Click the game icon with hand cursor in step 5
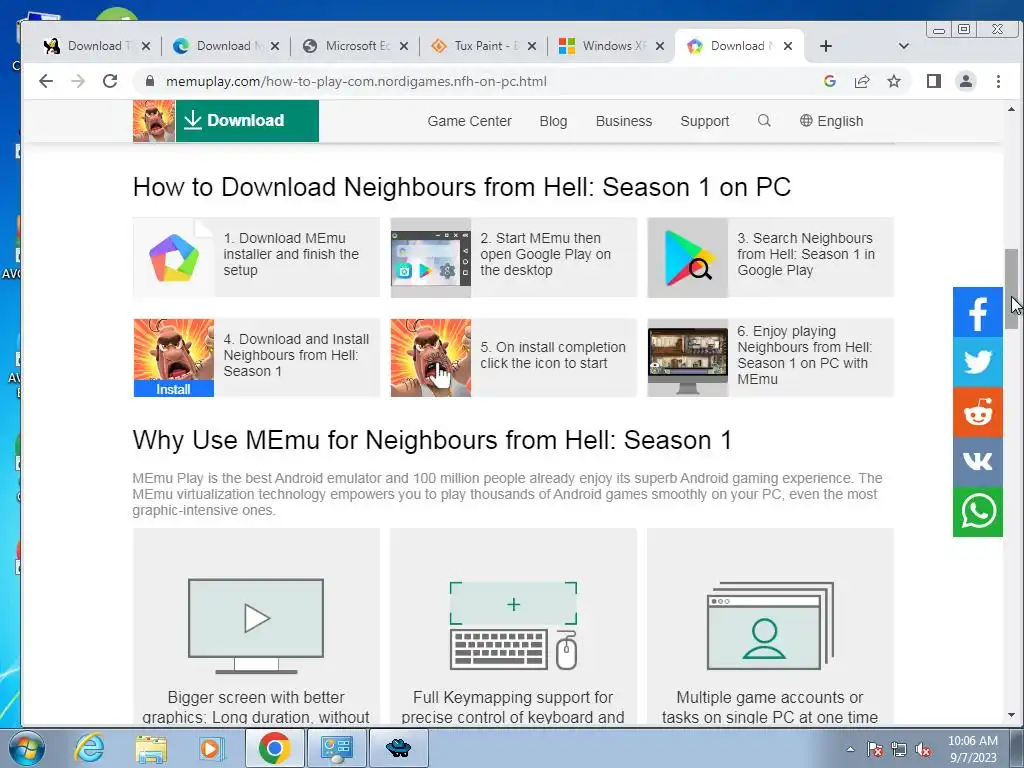This screenshot has width=1024, height=768. coord(430,357)
